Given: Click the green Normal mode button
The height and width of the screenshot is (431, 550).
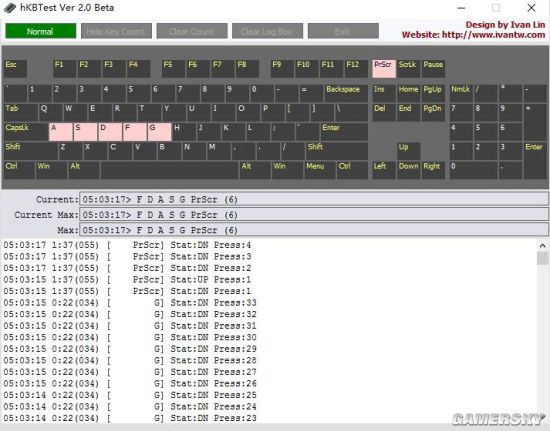Looking at the screenshot, I should point(41,31).
